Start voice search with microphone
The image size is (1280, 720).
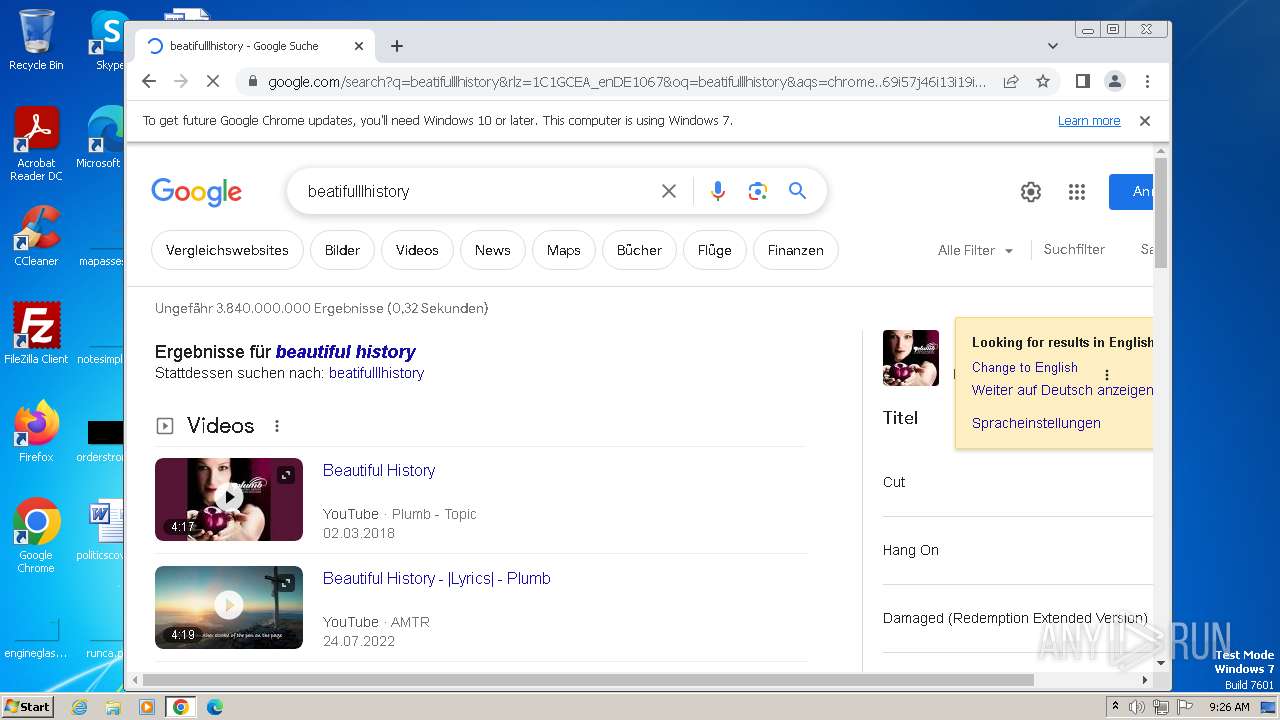[x=717, y=191]
